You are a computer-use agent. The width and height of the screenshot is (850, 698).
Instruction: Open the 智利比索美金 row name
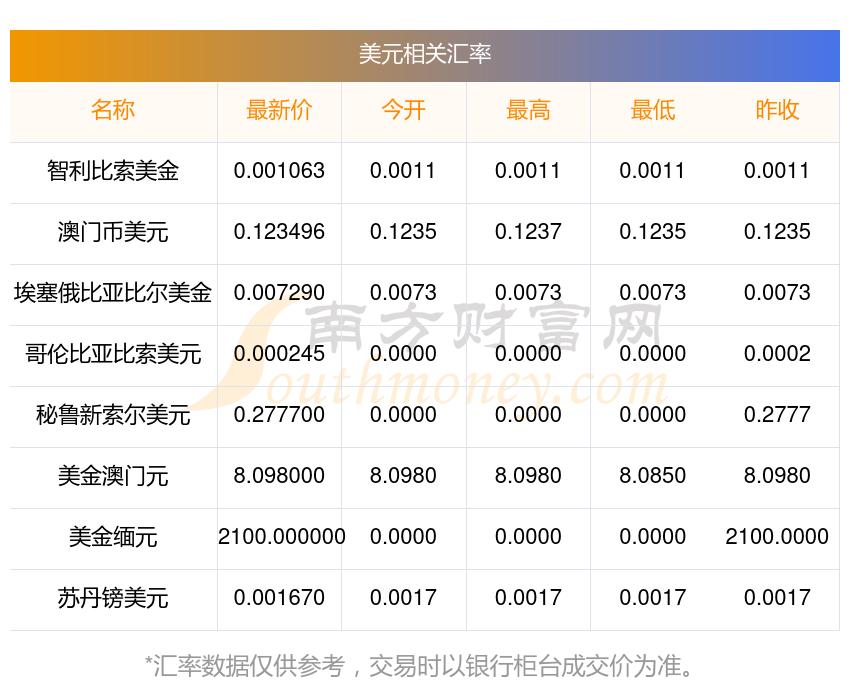(x=113, y=171)
